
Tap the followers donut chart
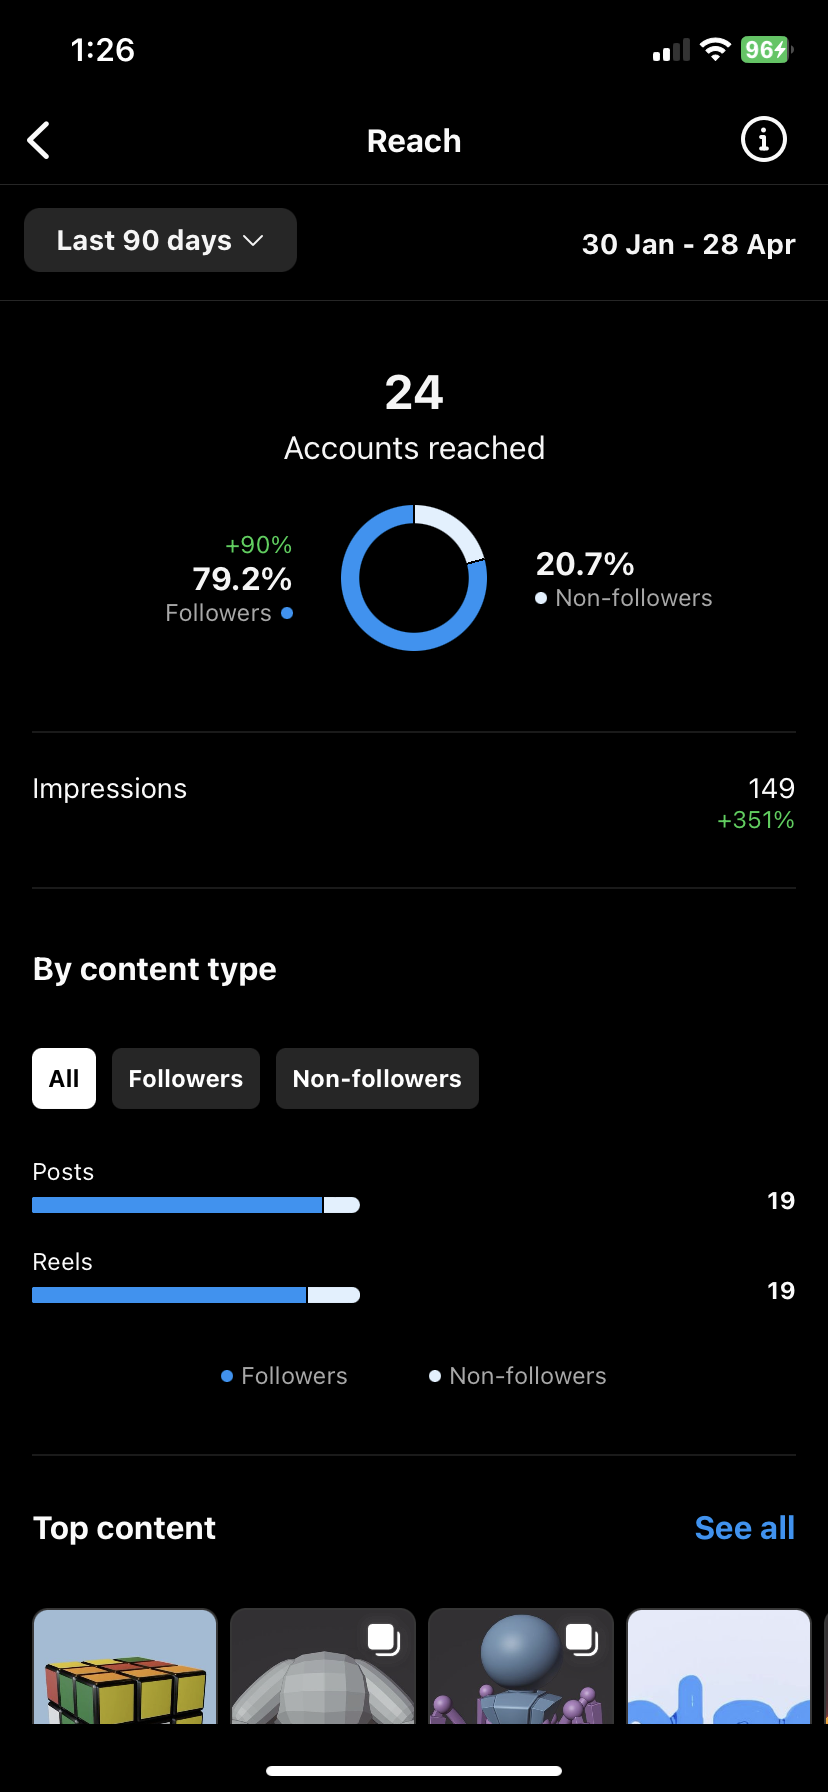414,578
